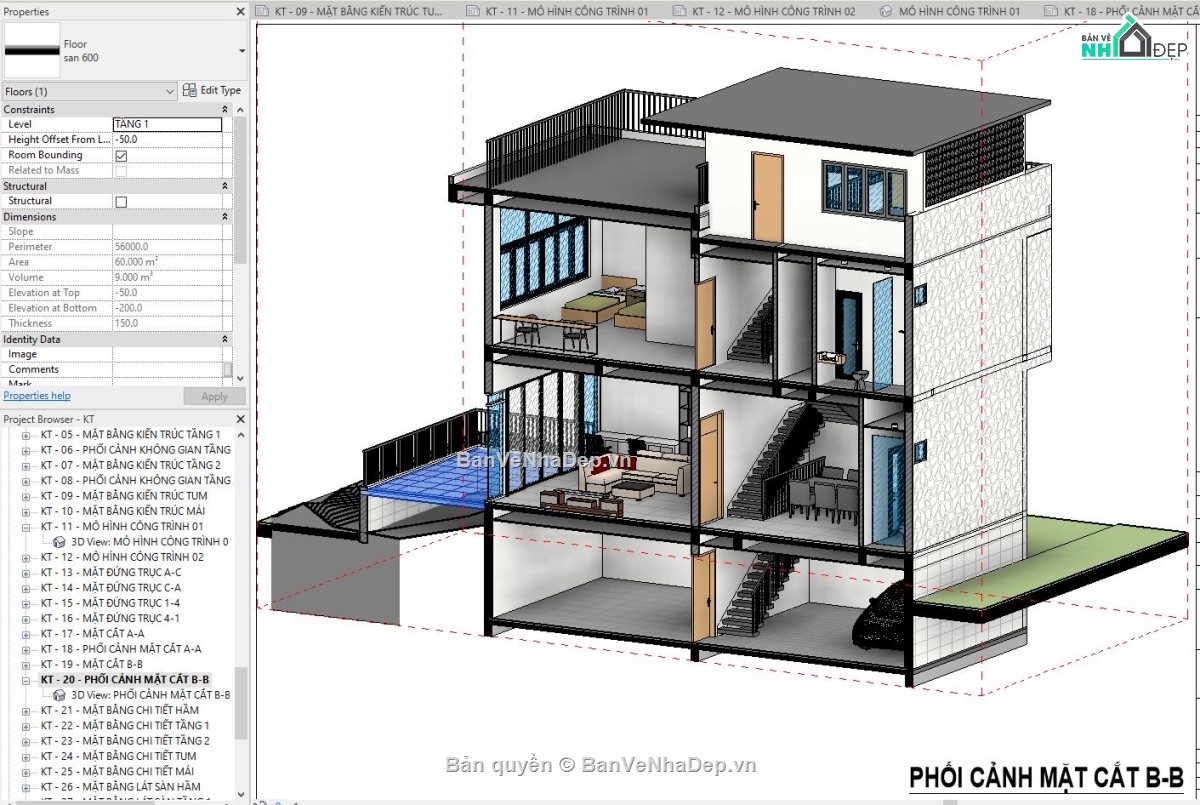Open the Properties help link
Viewport: 1200px width, 805px height.
click(37, 396)
